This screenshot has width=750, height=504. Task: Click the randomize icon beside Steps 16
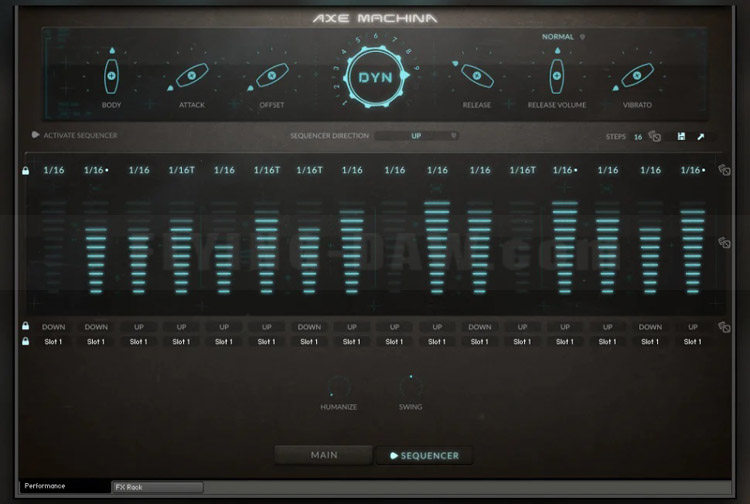tap(655, 136)
